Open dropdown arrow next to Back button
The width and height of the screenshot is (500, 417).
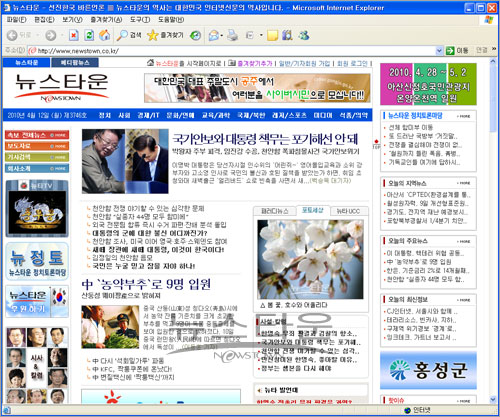tap(38, 35)
